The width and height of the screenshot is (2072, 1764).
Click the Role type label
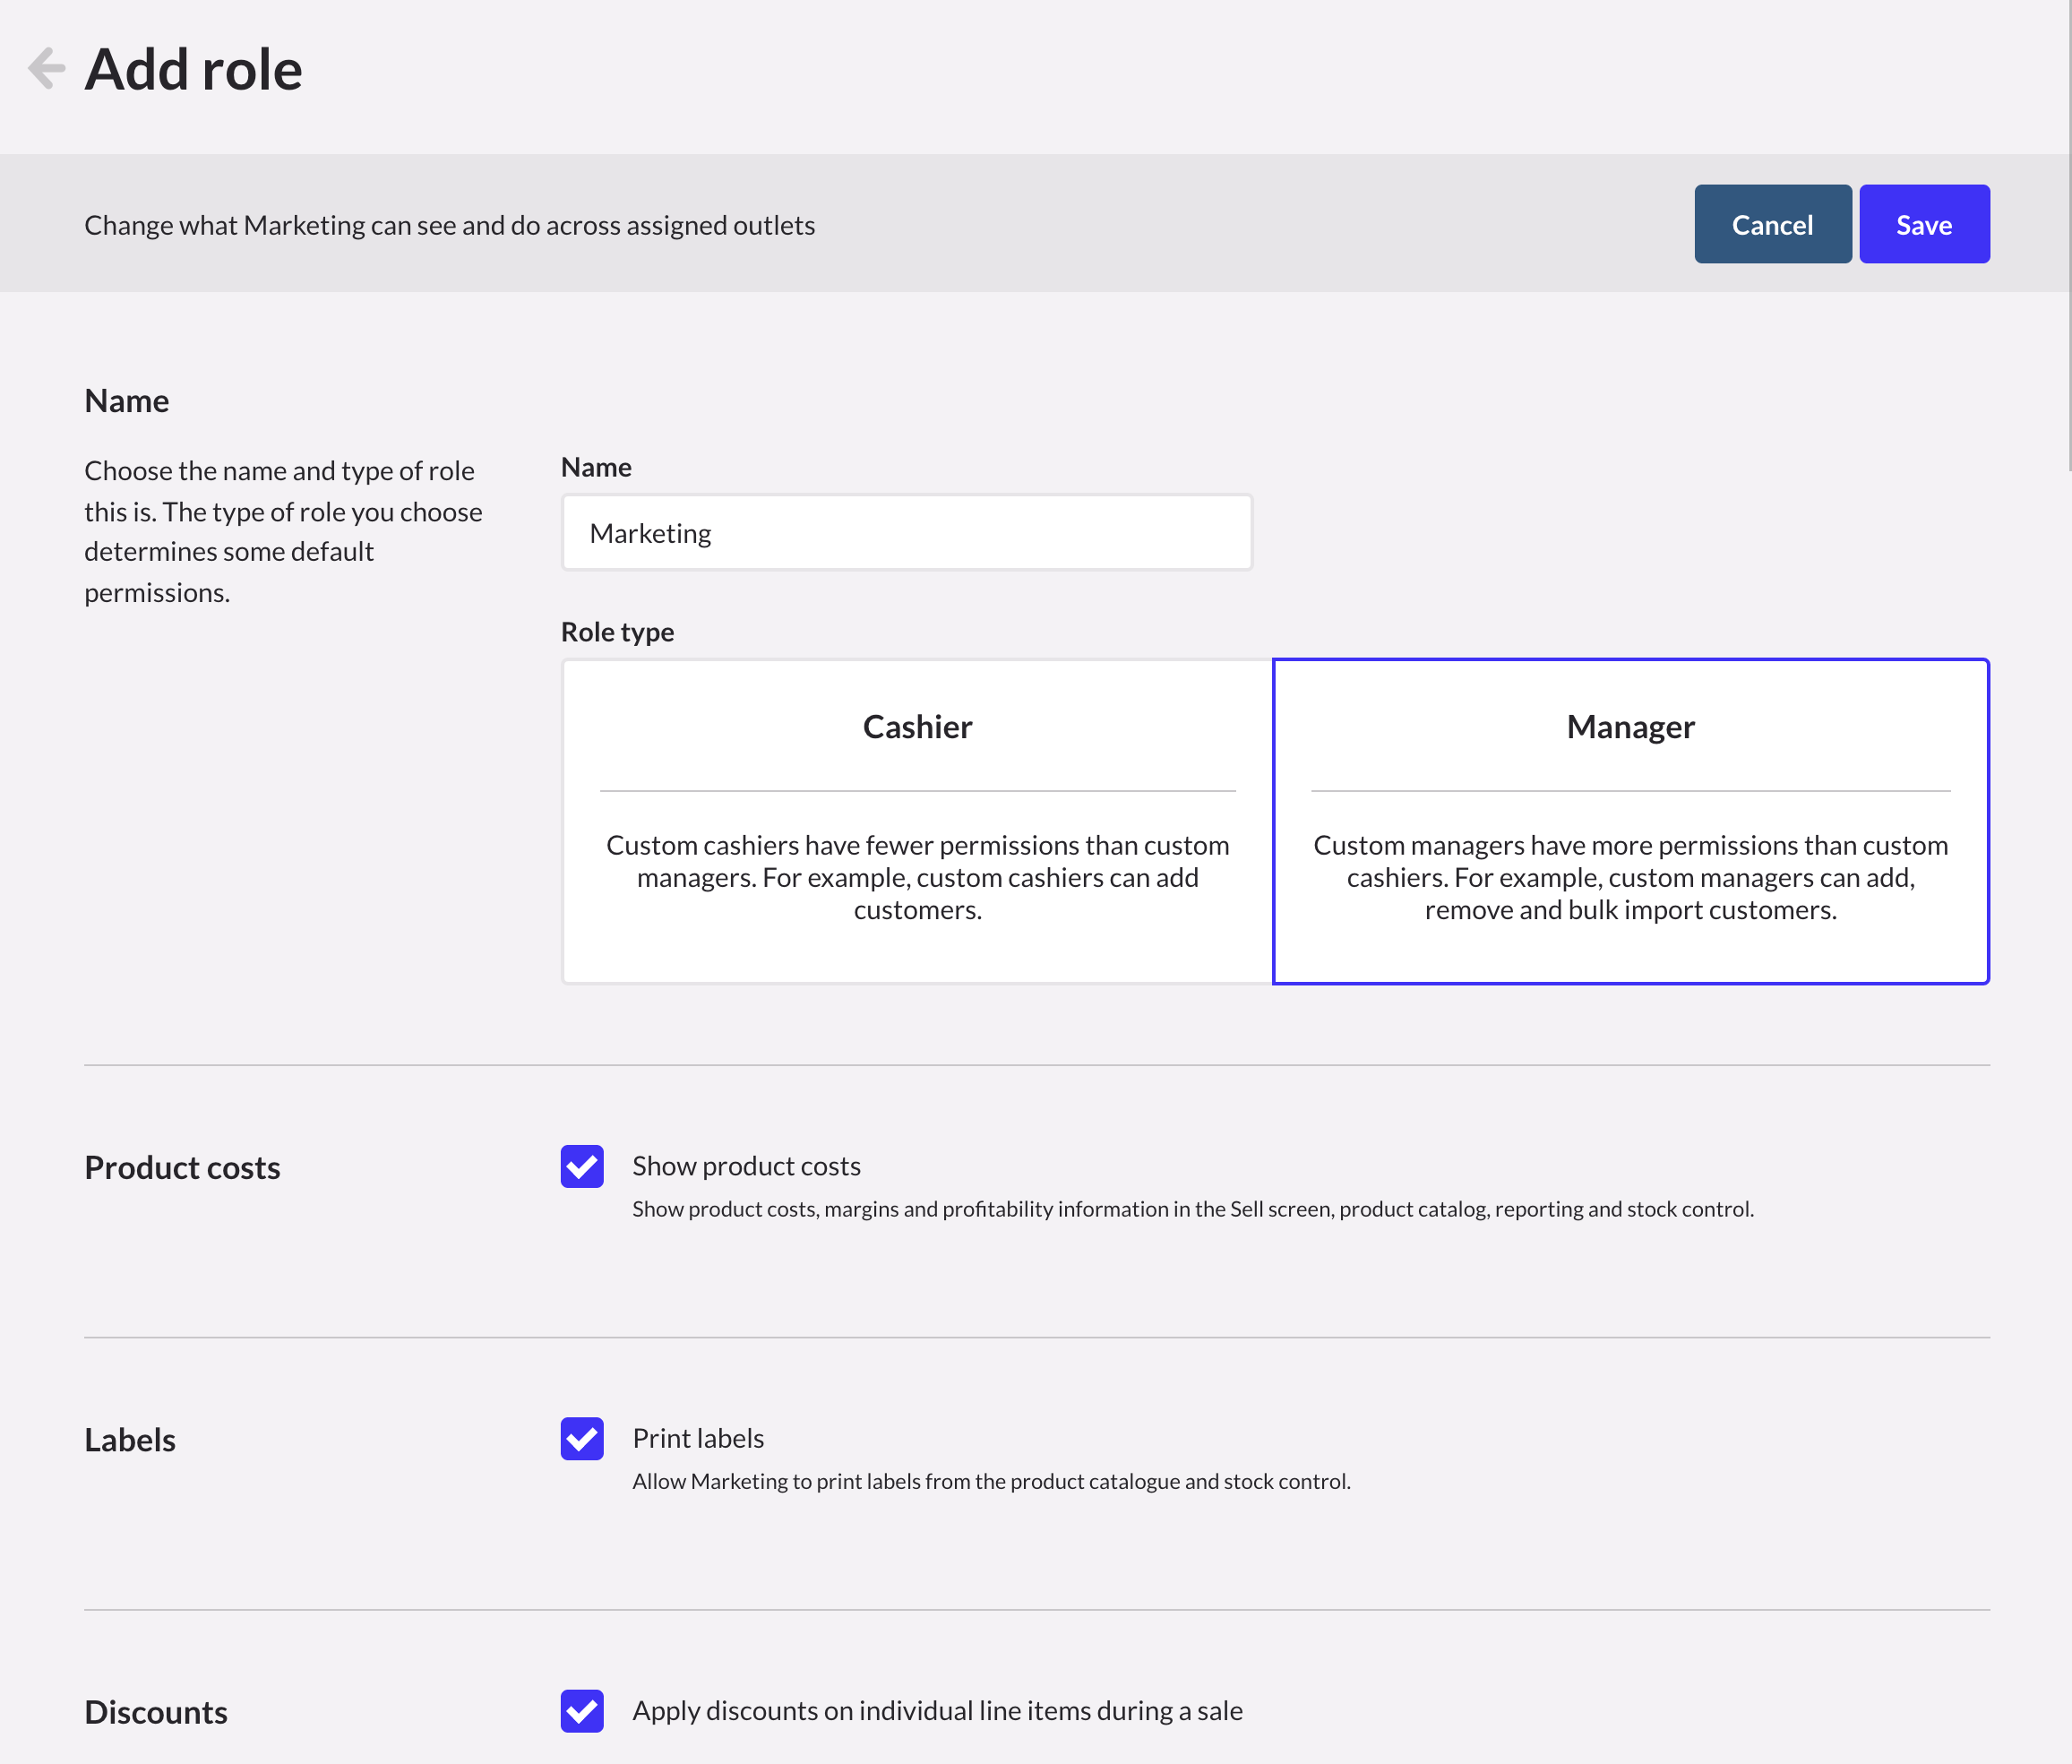point(617,631)
